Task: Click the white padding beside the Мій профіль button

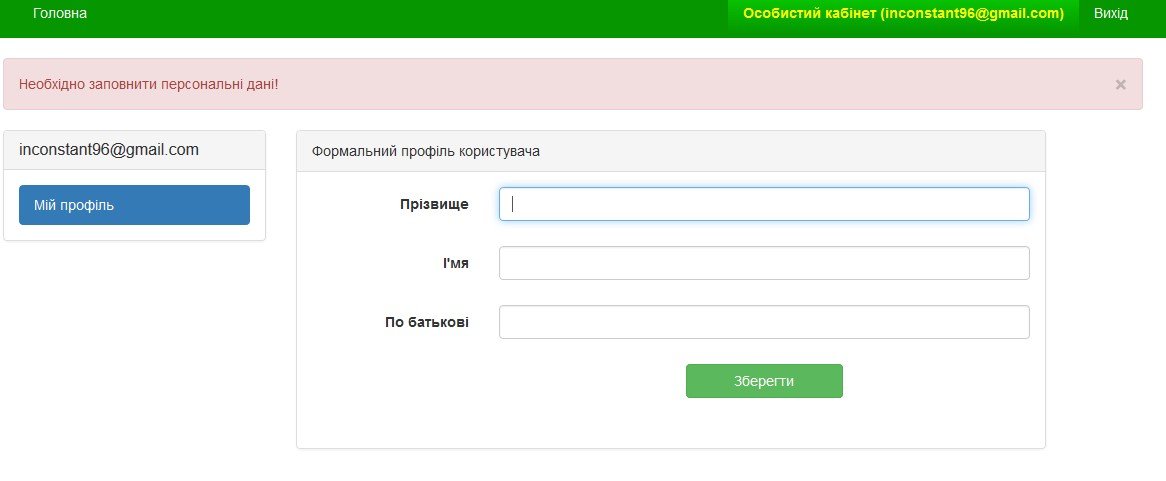Action: pyautogui.click(x=258, y=205)
